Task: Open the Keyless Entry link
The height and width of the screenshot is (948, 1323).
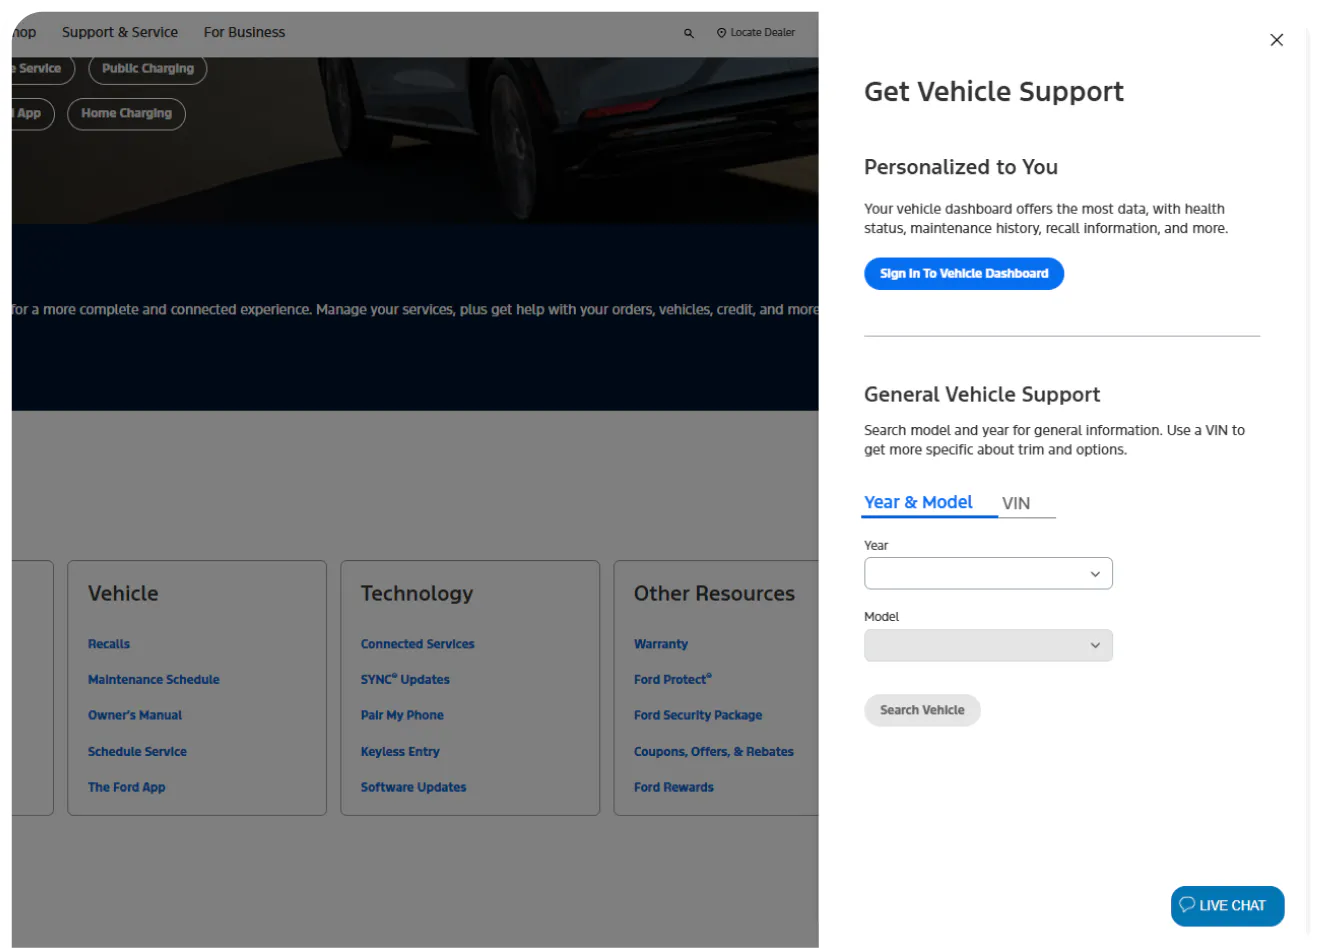Action: (400, 751)
